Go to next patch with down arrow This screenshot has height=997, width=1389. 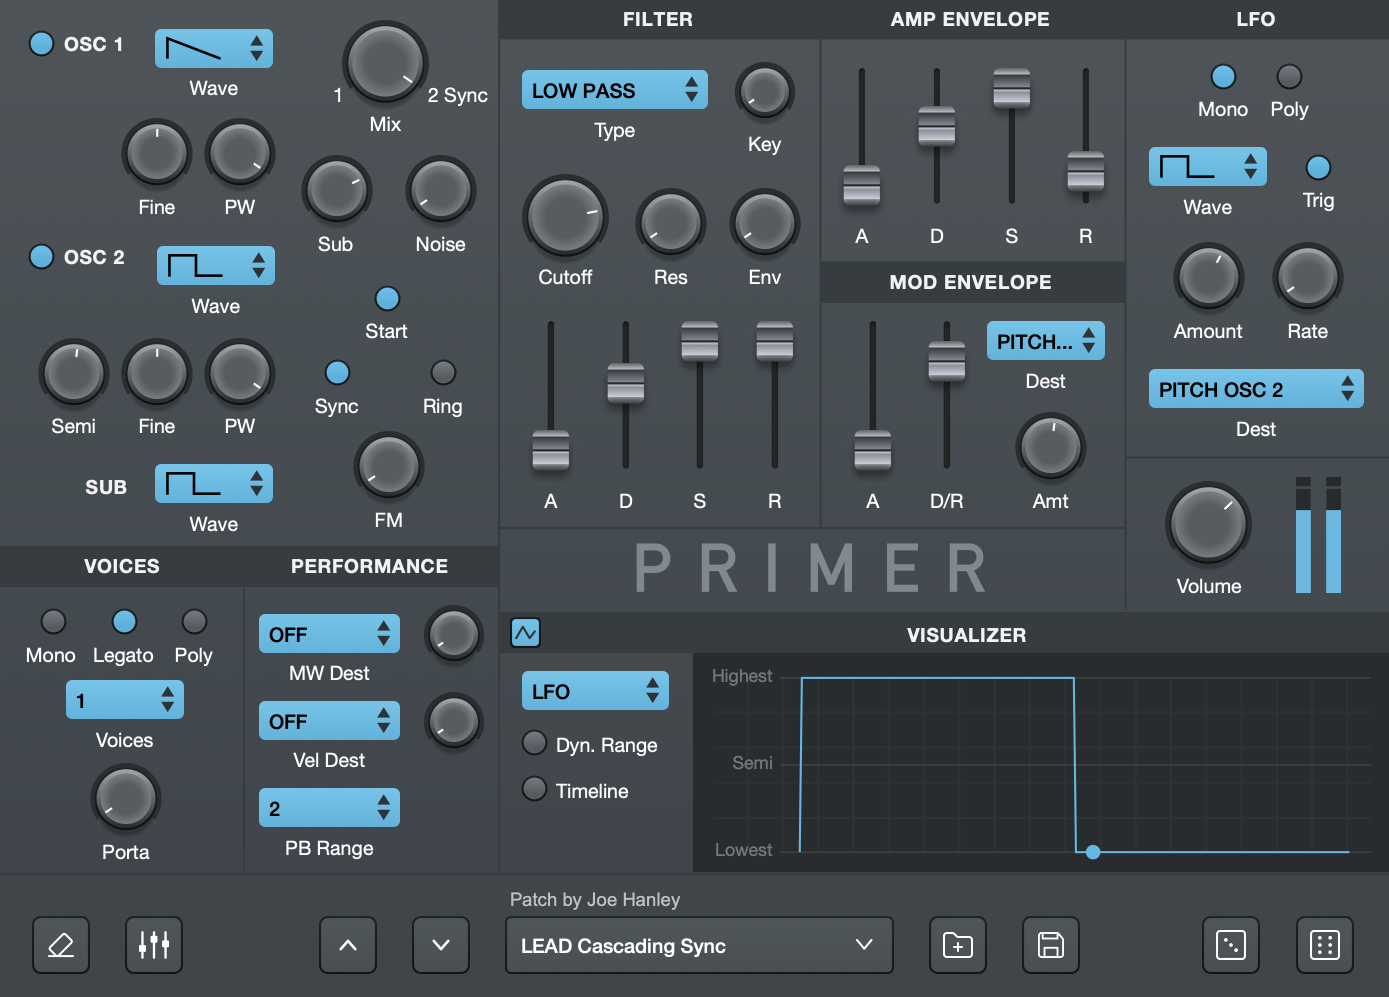point(441,945)
